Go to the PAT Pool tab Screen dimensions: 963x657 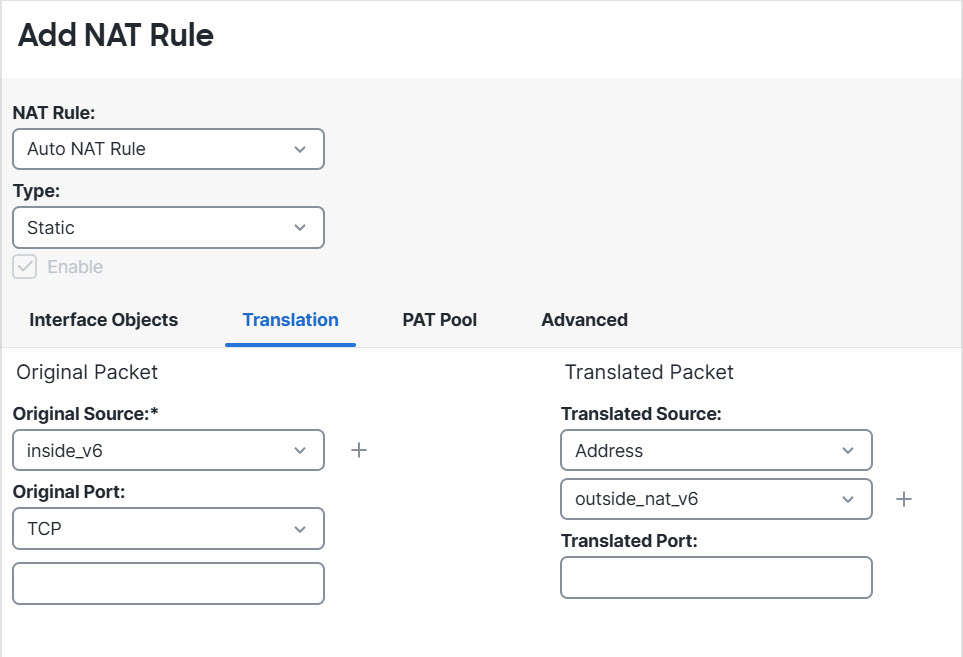pos(439,320)
